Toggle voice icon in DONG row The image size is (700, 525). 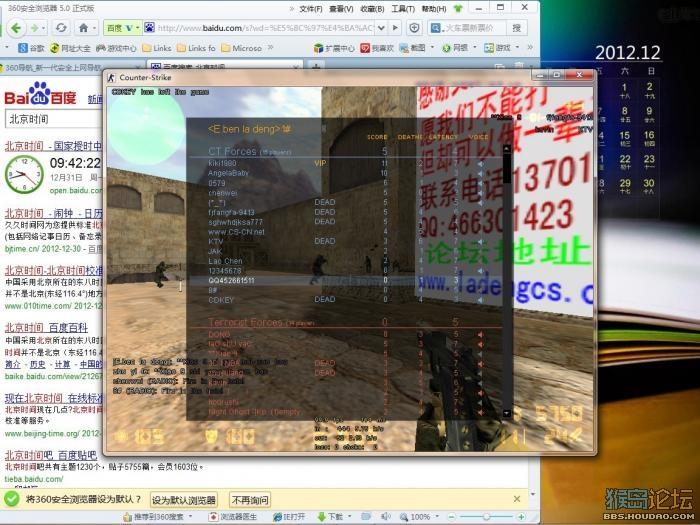[480, 334]
